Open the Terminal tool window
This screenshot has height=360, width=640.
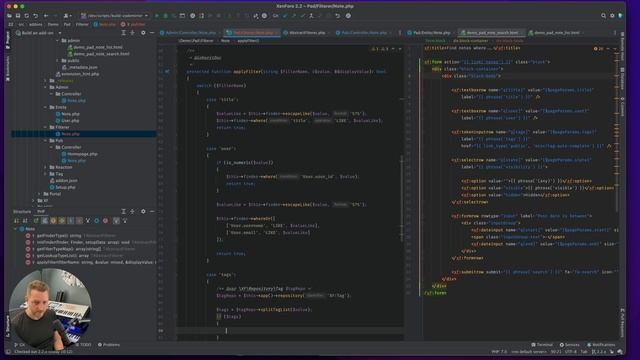pyautogui.click(x=542, y=345)
